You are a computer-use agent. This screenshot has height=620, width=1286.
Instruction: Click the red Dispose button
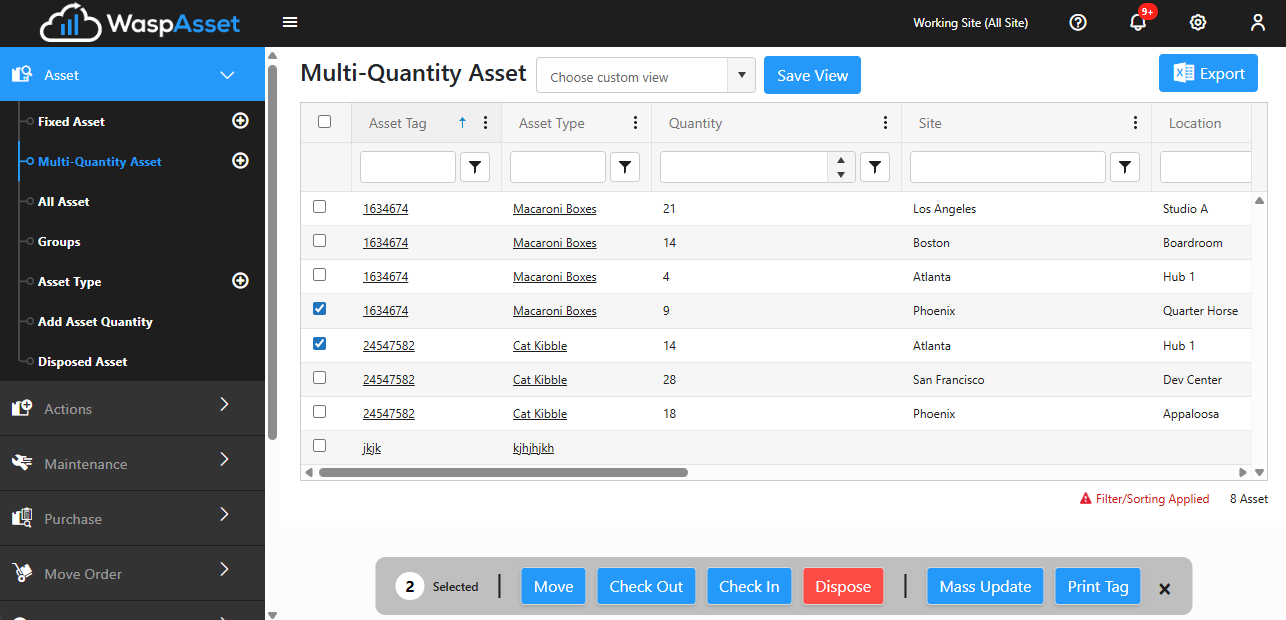click(x=843, y=586)
